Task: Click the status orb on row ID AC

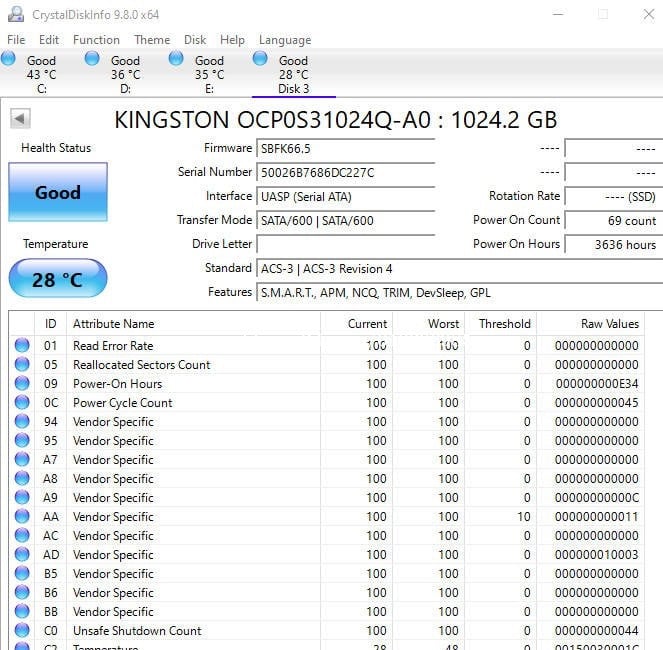Action: pyautogui.click(x=22, y=535)
